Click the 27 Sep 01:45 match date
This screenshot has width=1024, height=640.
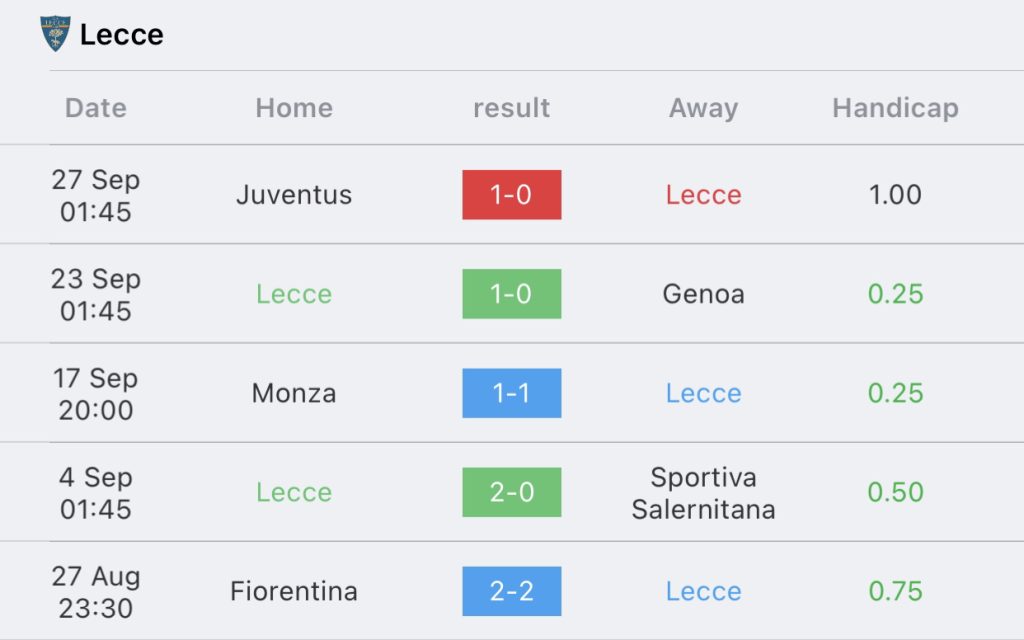[95, 195]
